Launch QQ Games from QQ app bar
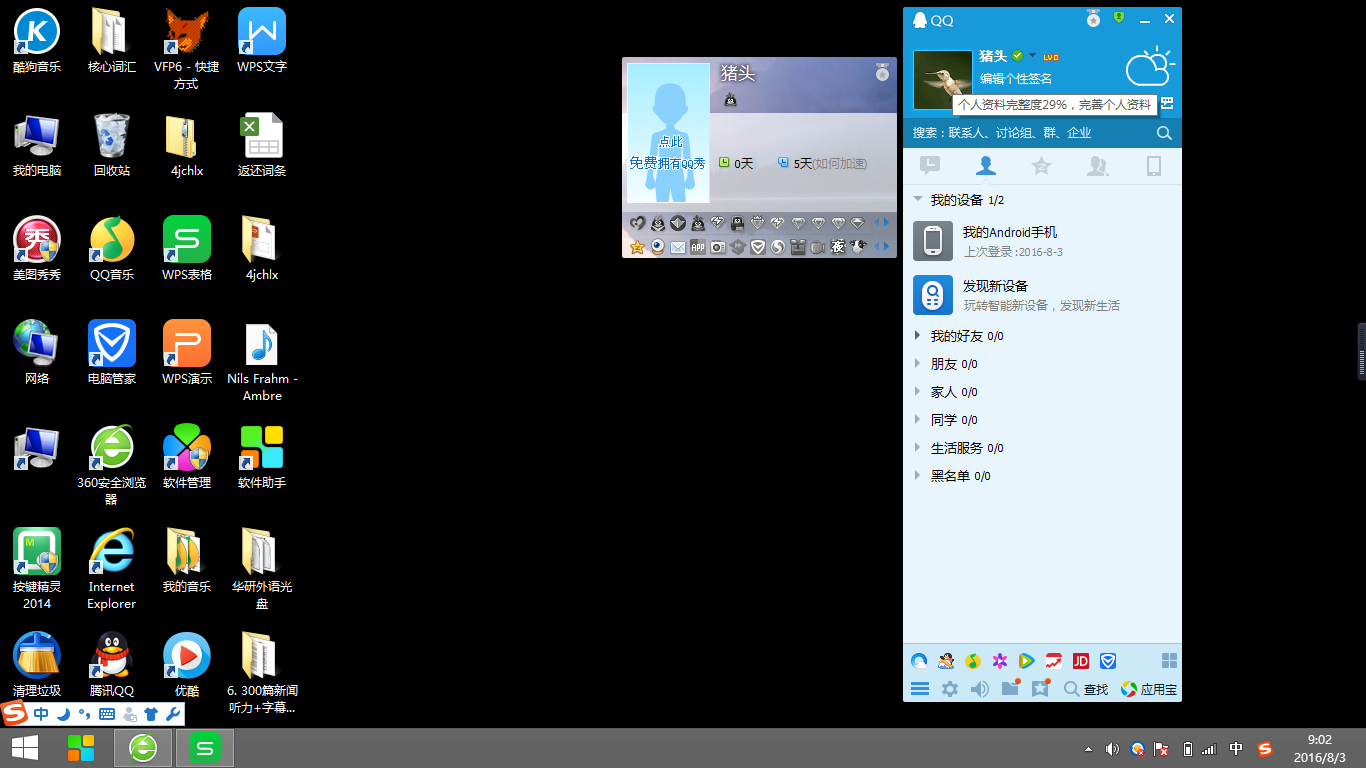The width and height of the screenshot is (1366, 768). pos(946,661)
